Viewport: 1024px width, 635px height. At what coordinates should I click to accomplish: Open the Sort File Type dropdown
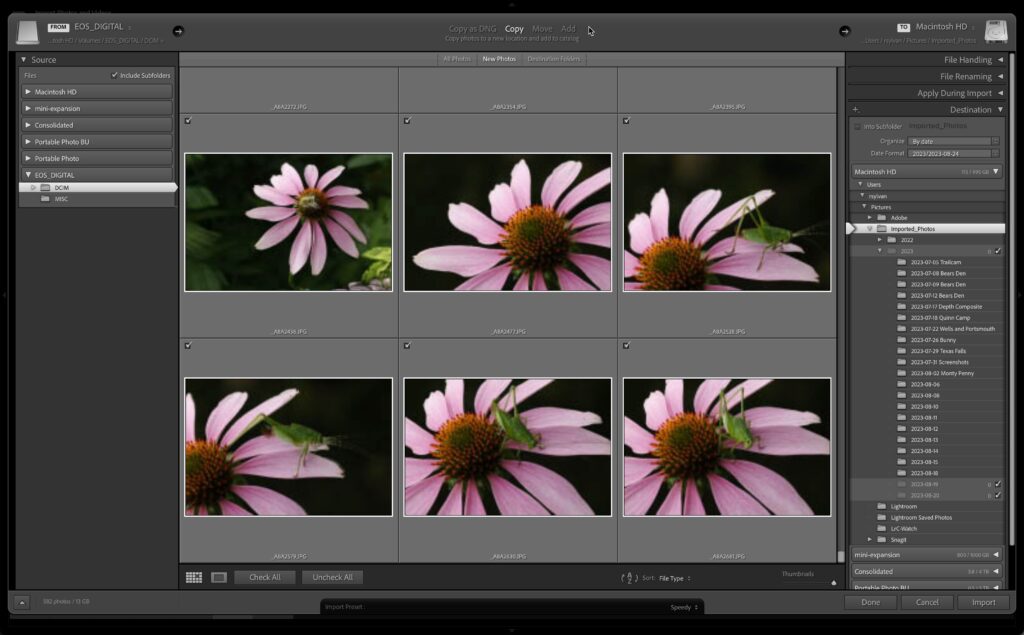675,578
